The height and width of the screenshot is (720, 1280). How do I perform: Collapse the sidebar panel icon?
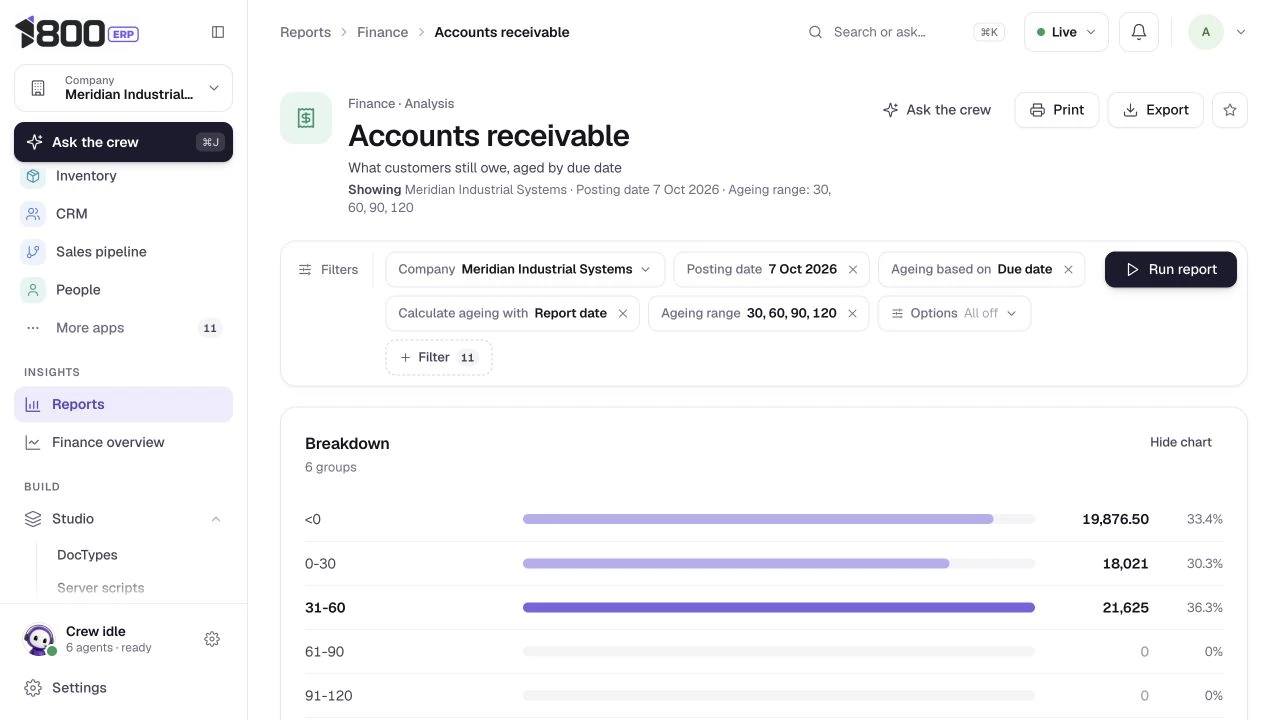(x=218, y=32)
